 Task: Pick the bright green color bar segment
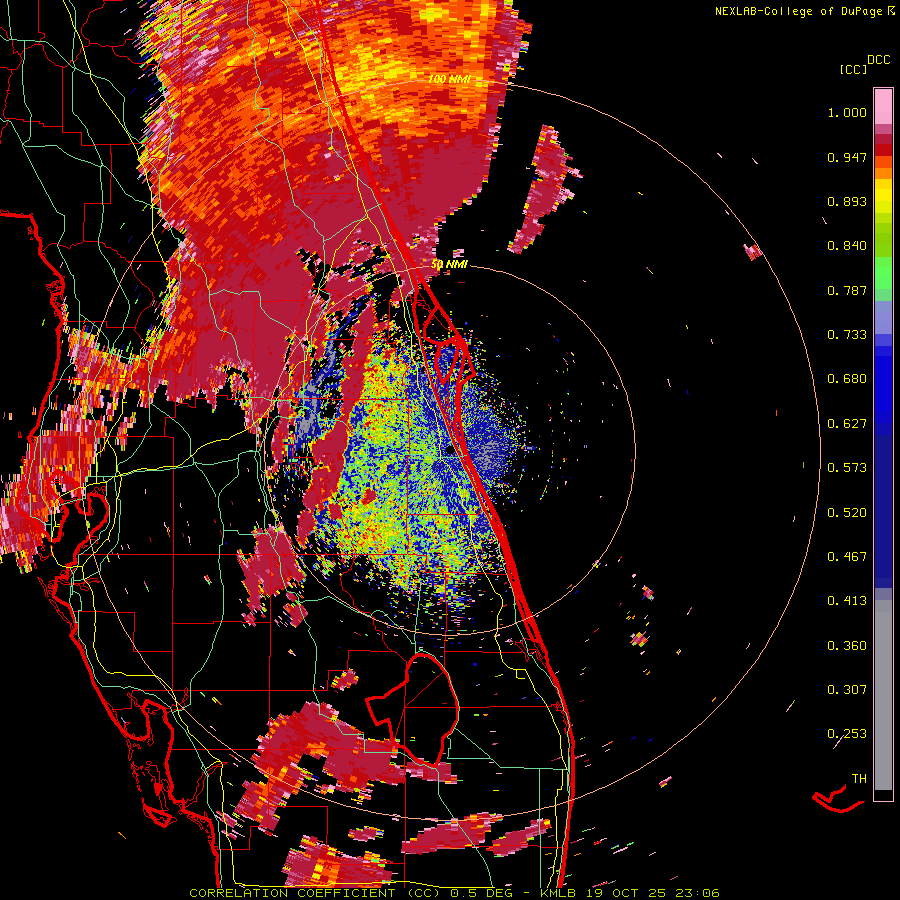(883, 273)
